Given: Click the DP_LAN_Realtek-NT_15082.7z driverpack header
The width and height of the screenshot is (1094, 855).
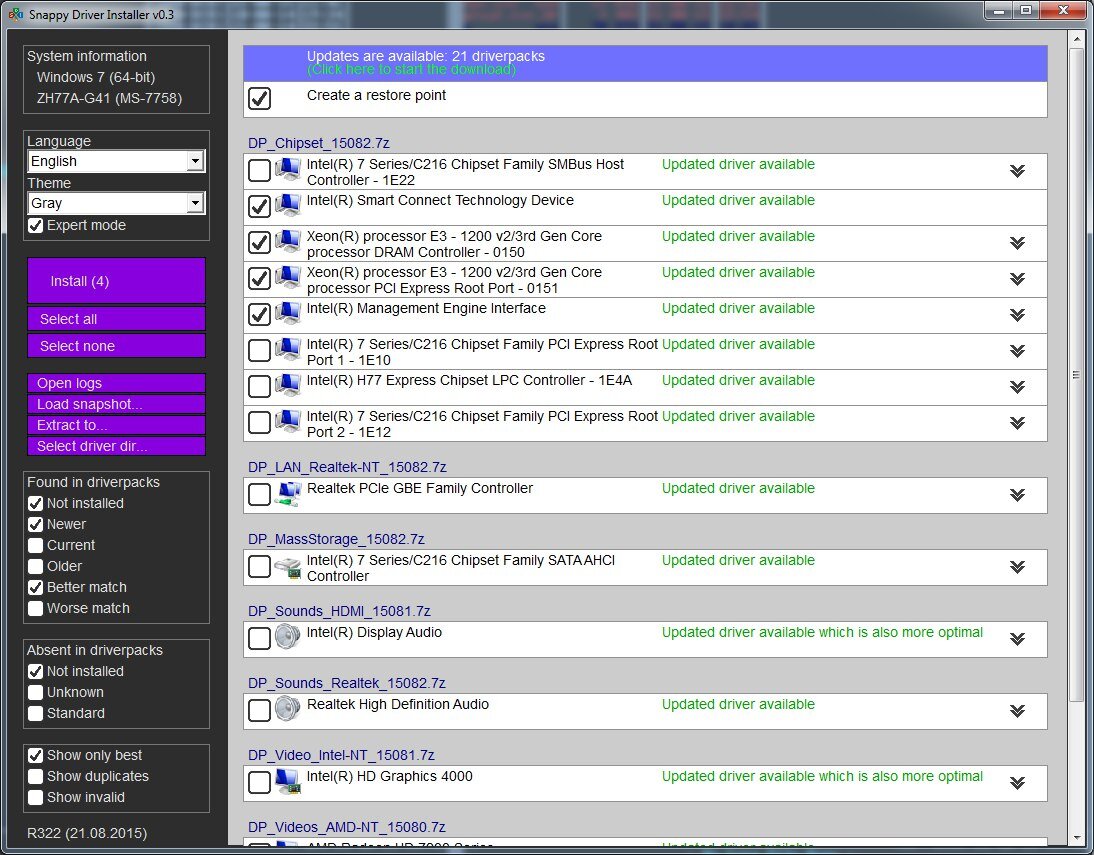Looking at the screenshot, I should tap(347, 467).
